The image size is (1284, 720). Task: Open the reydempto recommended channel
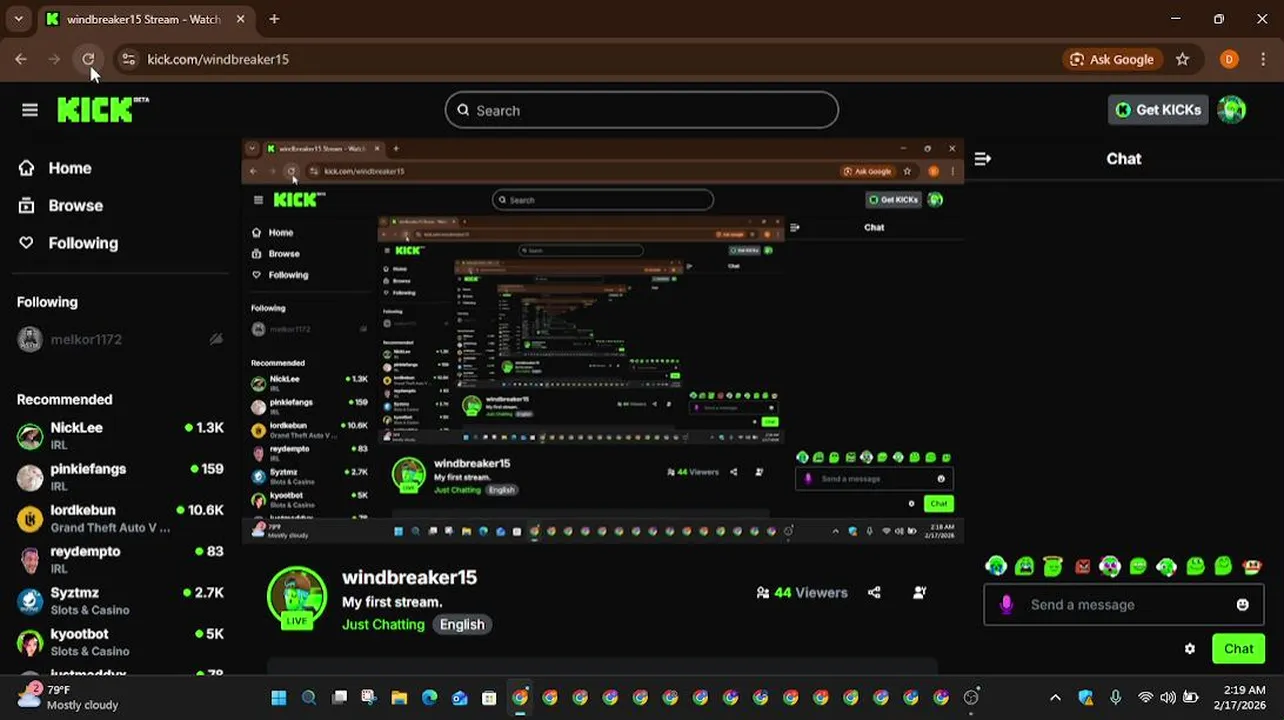tap(120, 559)
